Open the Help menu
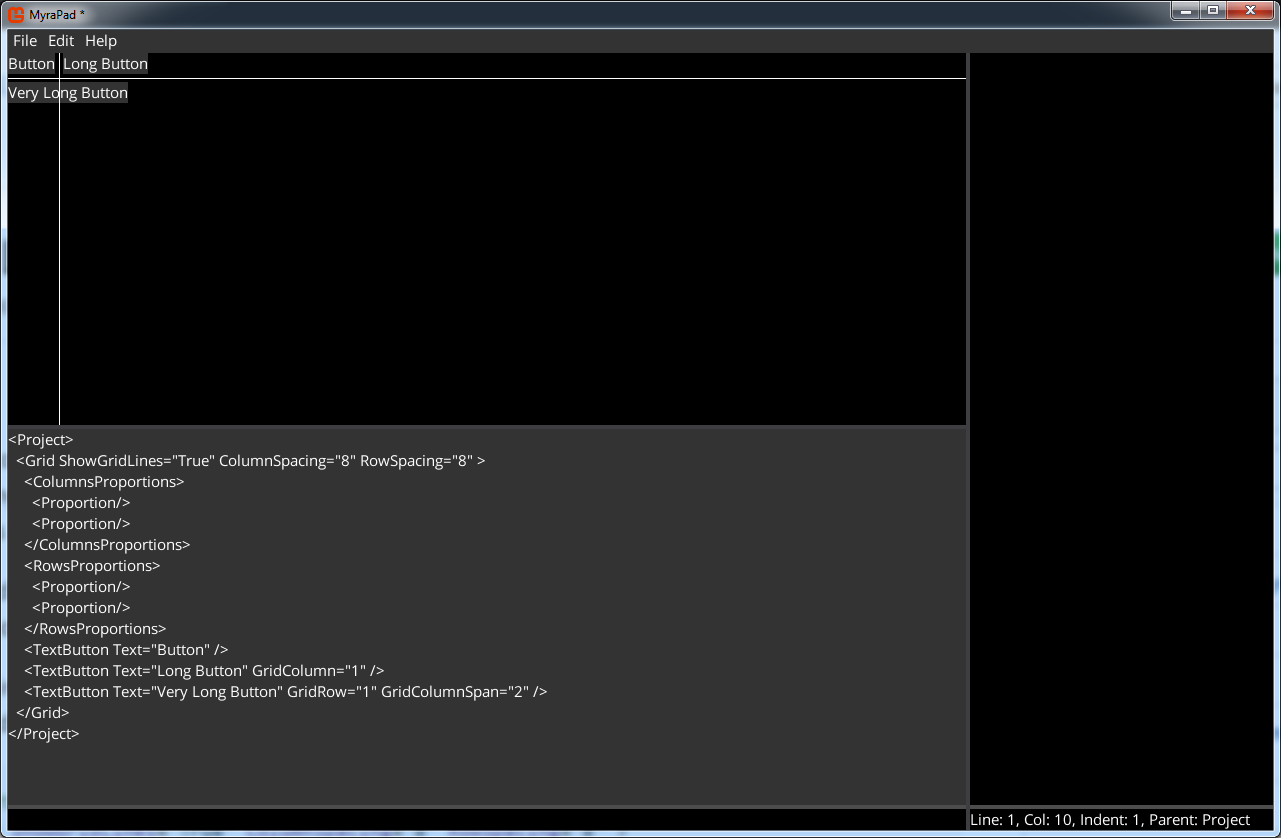 tap(101, 41)
